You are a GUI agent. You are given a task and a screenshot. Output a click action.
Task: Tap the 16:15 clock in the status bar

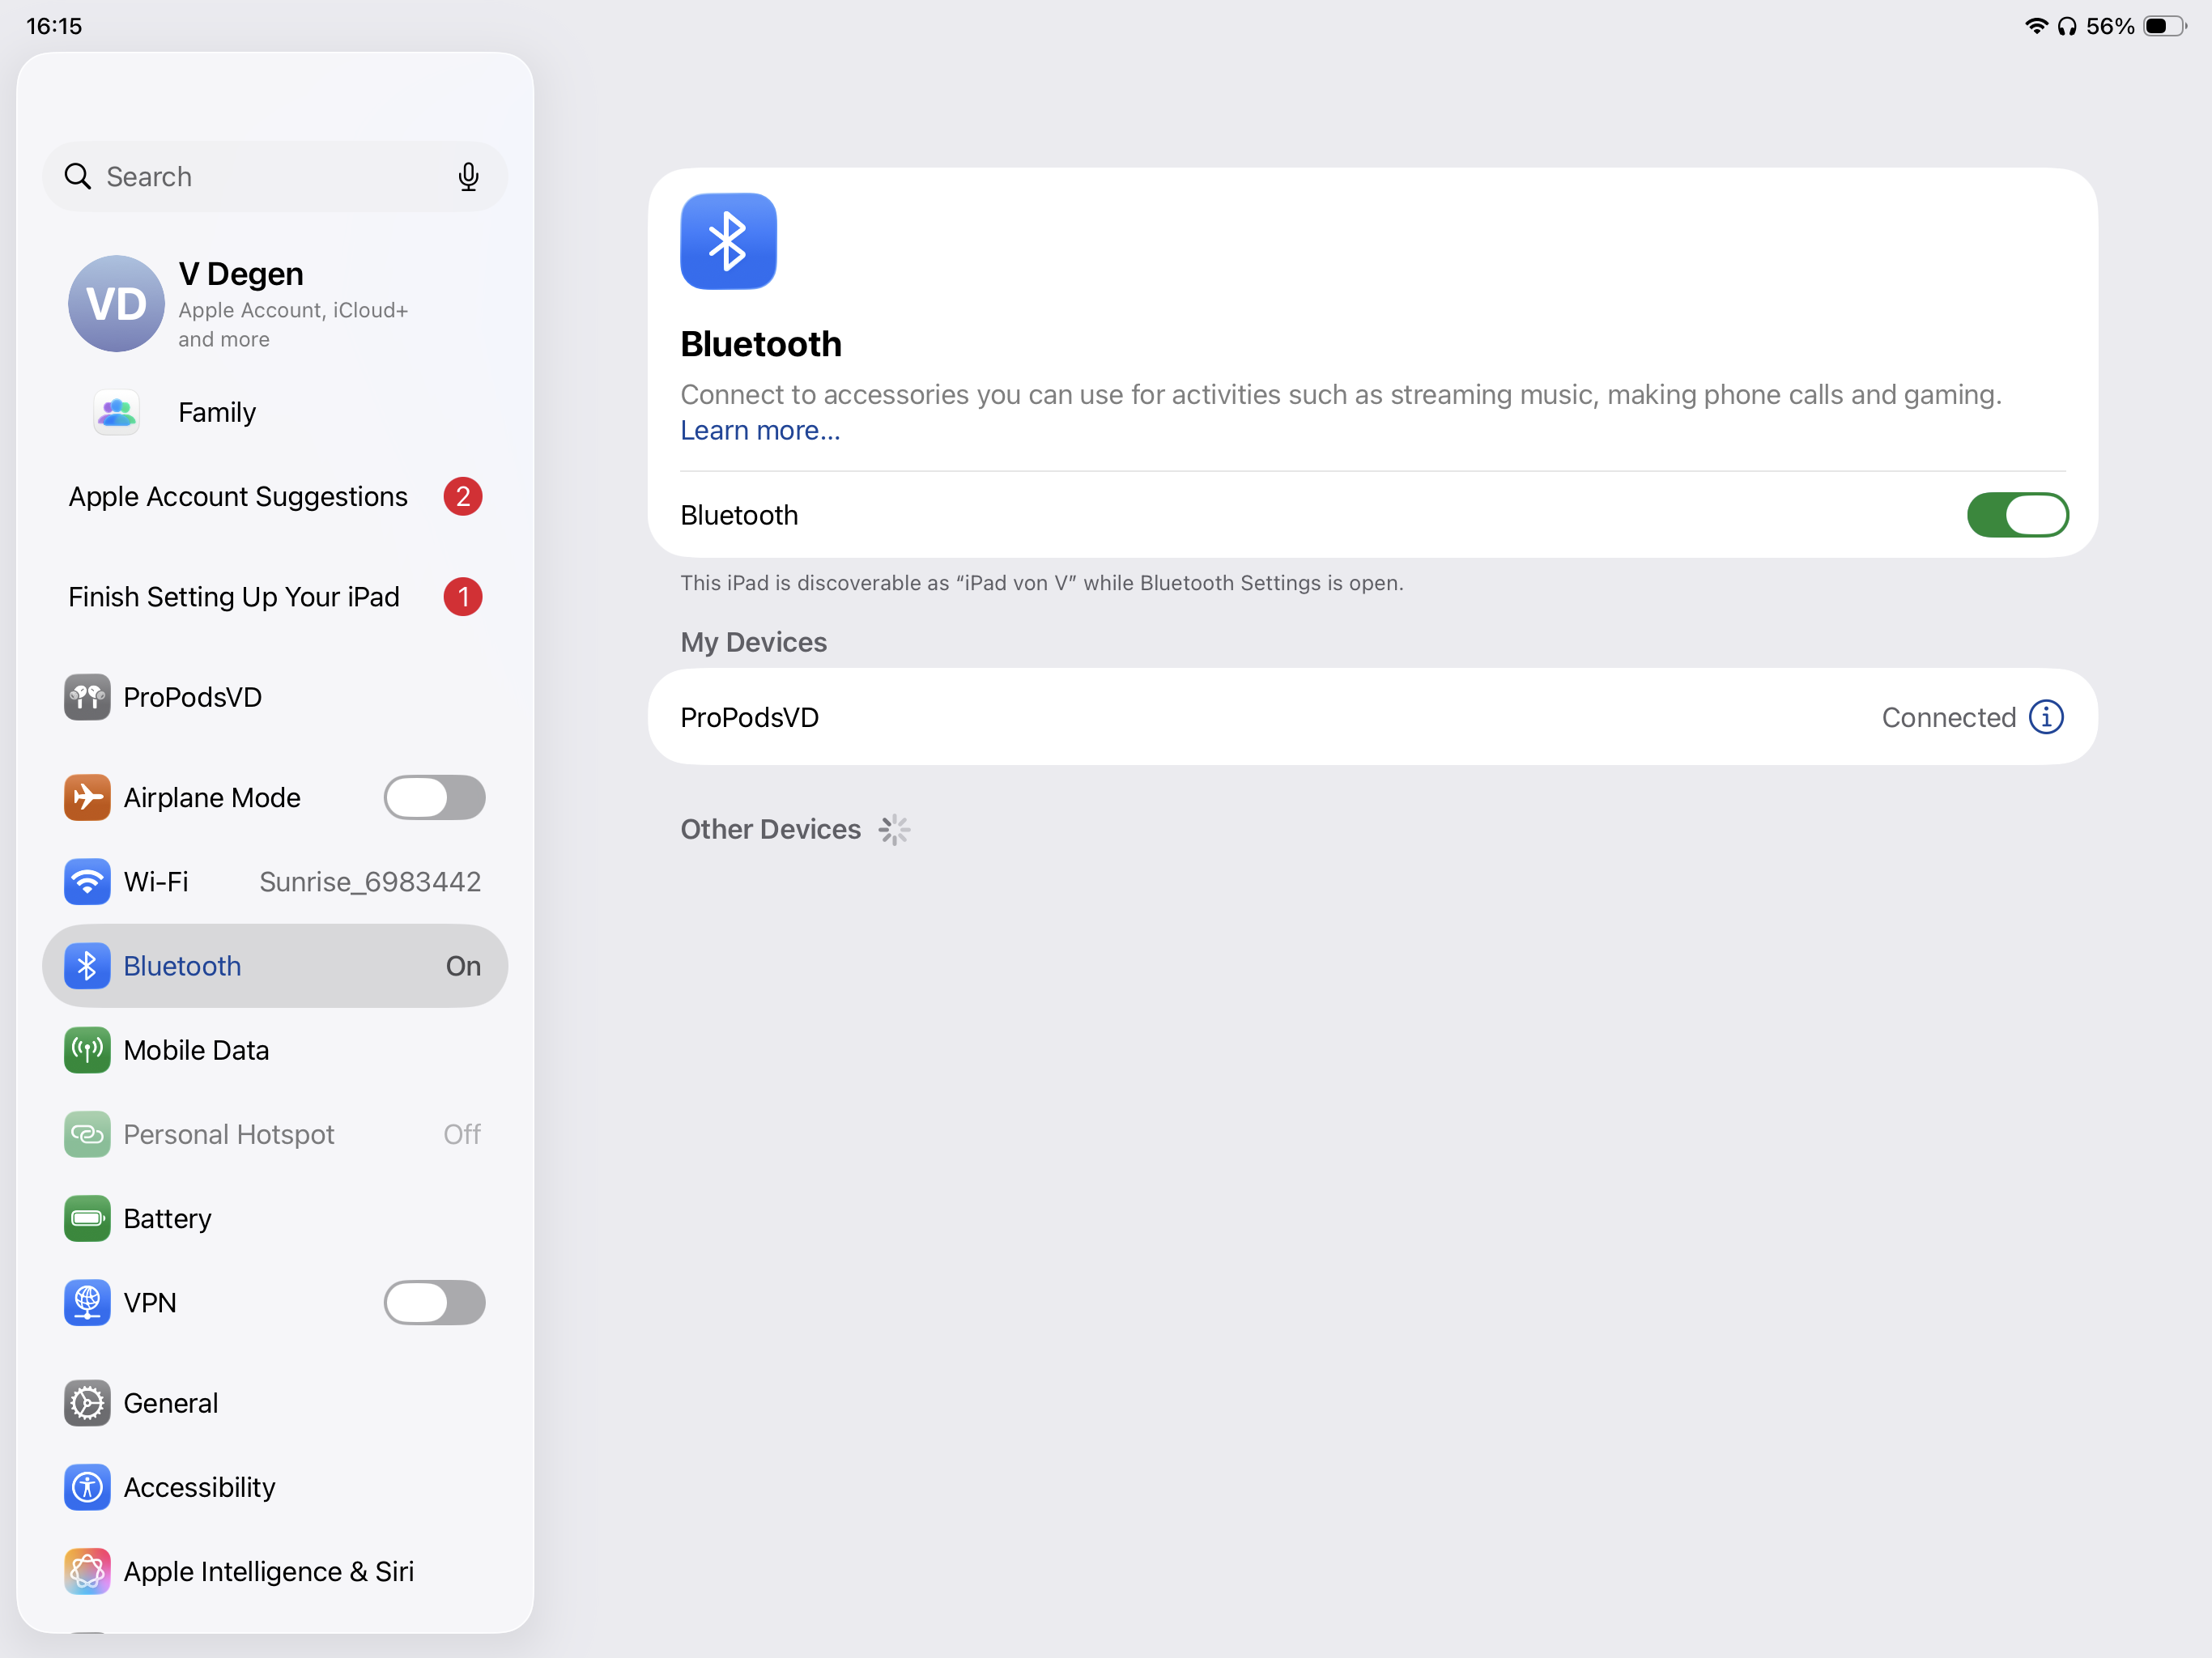(54, 26)
